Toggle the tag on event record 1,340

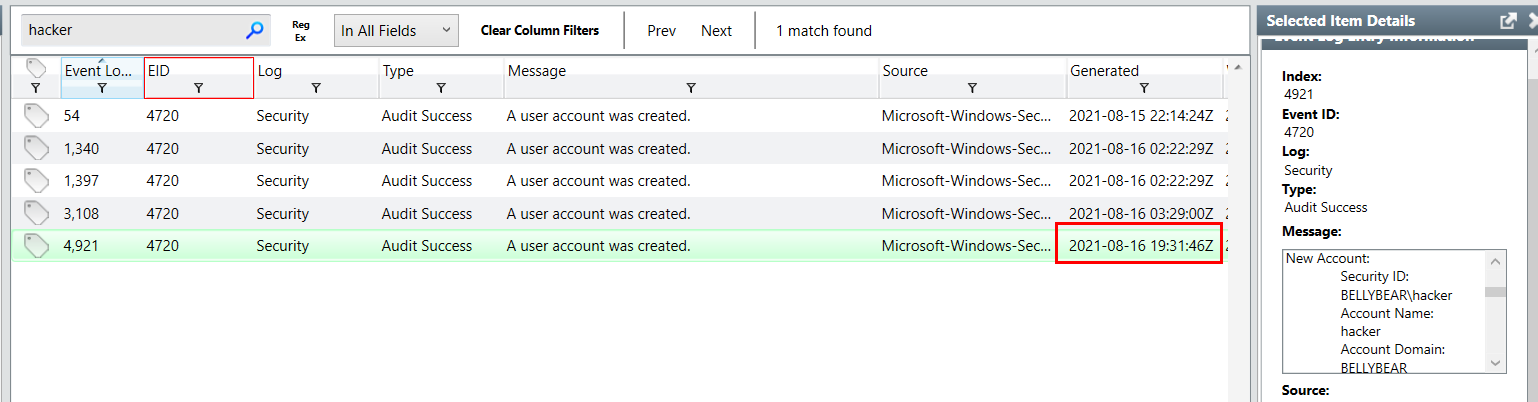coord(37,149)
